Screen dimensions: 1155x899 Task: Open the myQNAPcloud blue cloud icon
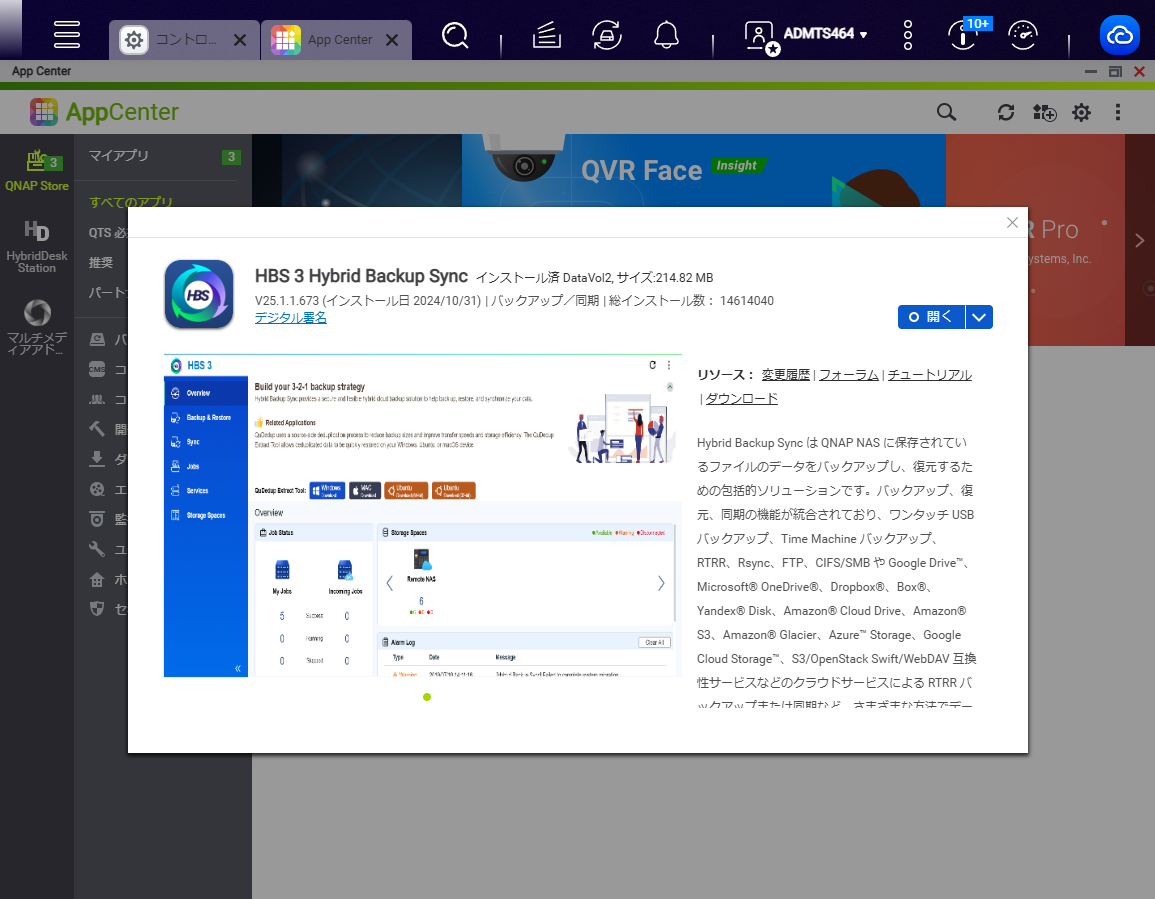1120,35
